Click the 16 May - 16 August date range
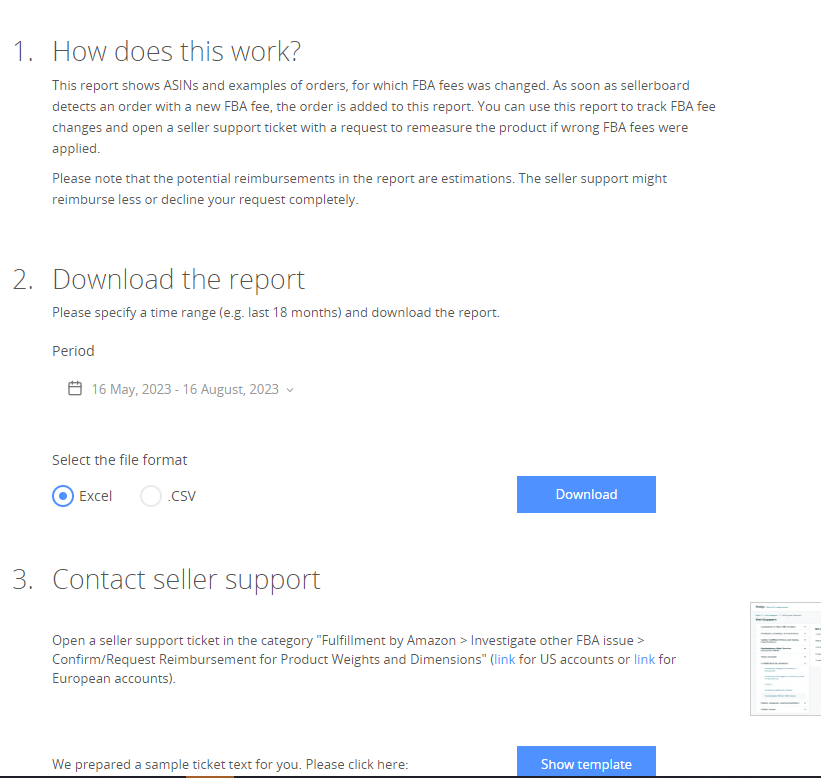Viewport: 821px width, 778px height. tap(185, 389)
